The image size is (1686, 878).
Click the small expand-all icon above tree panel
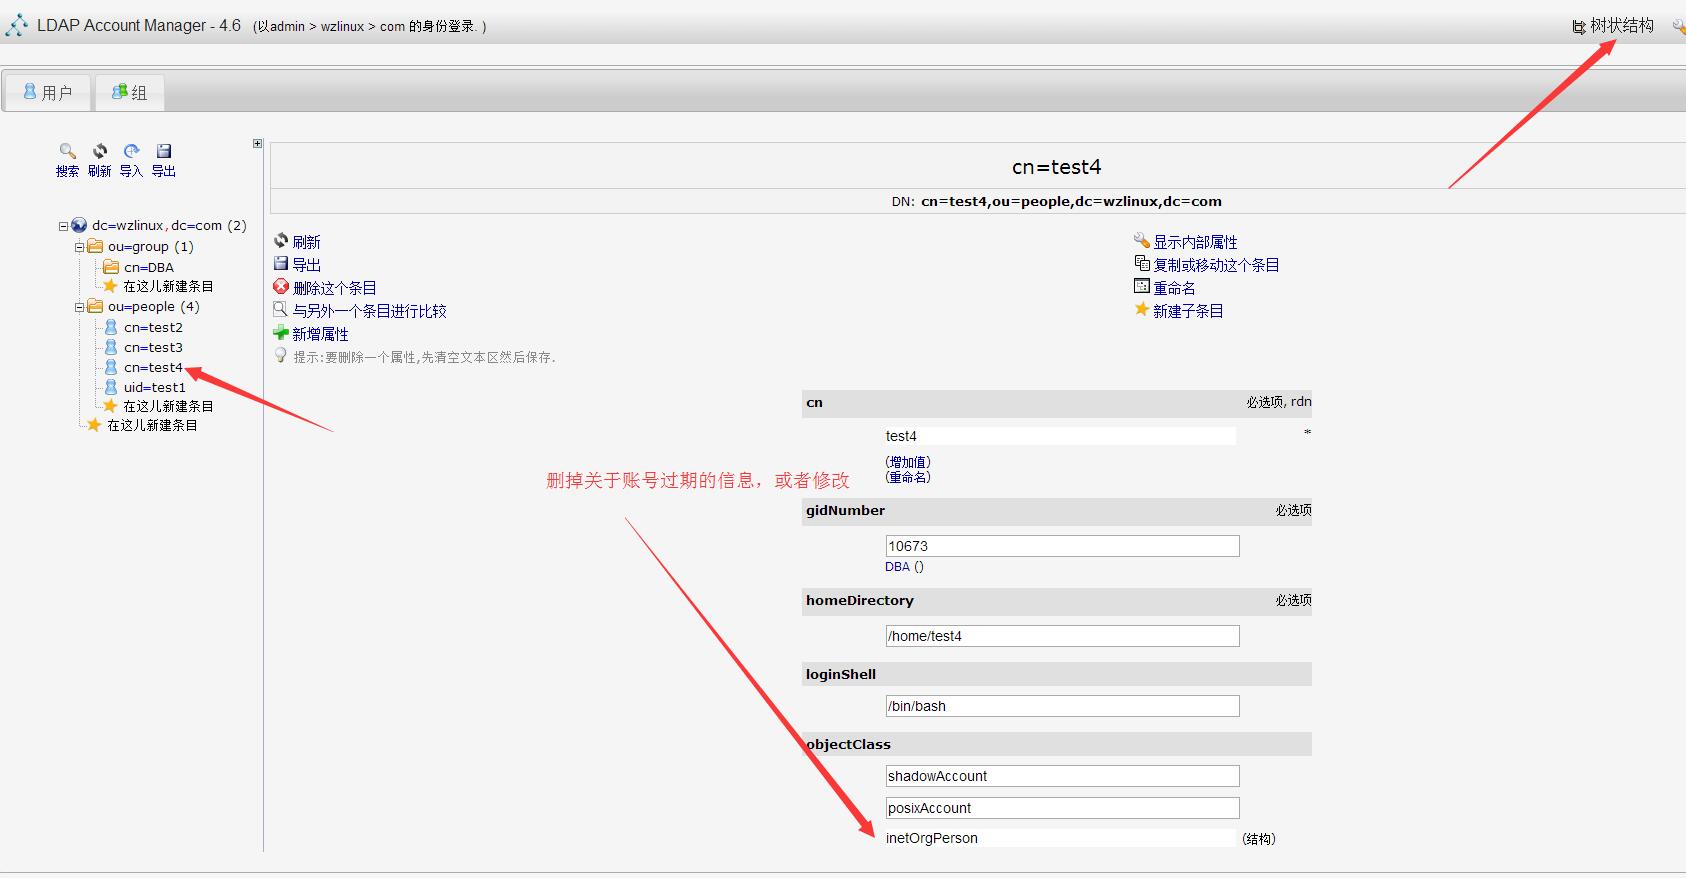point(257,144)
